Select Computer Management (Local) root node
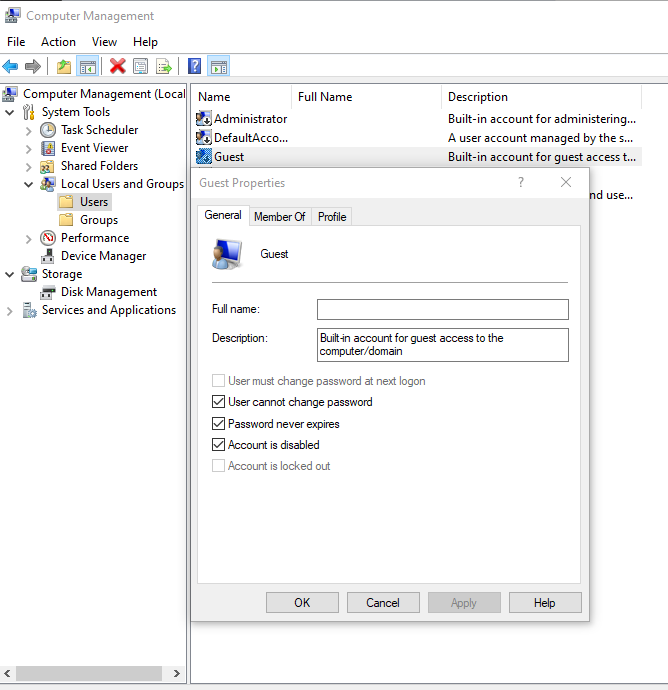668x690 pixels. click(104, 94)
